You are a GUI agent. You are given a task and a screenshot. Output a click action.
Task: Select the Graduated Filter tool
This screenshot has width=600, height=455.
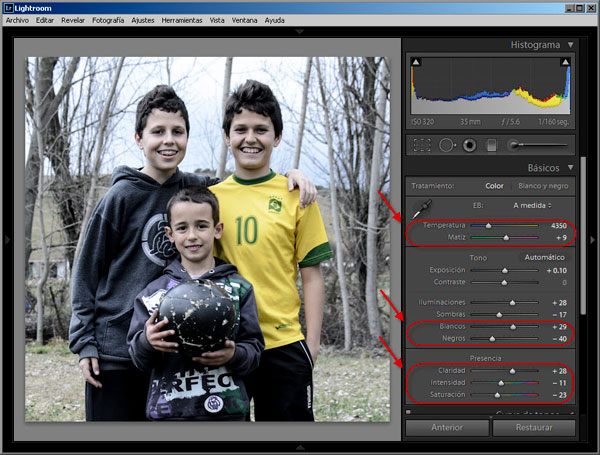[491, 145]
